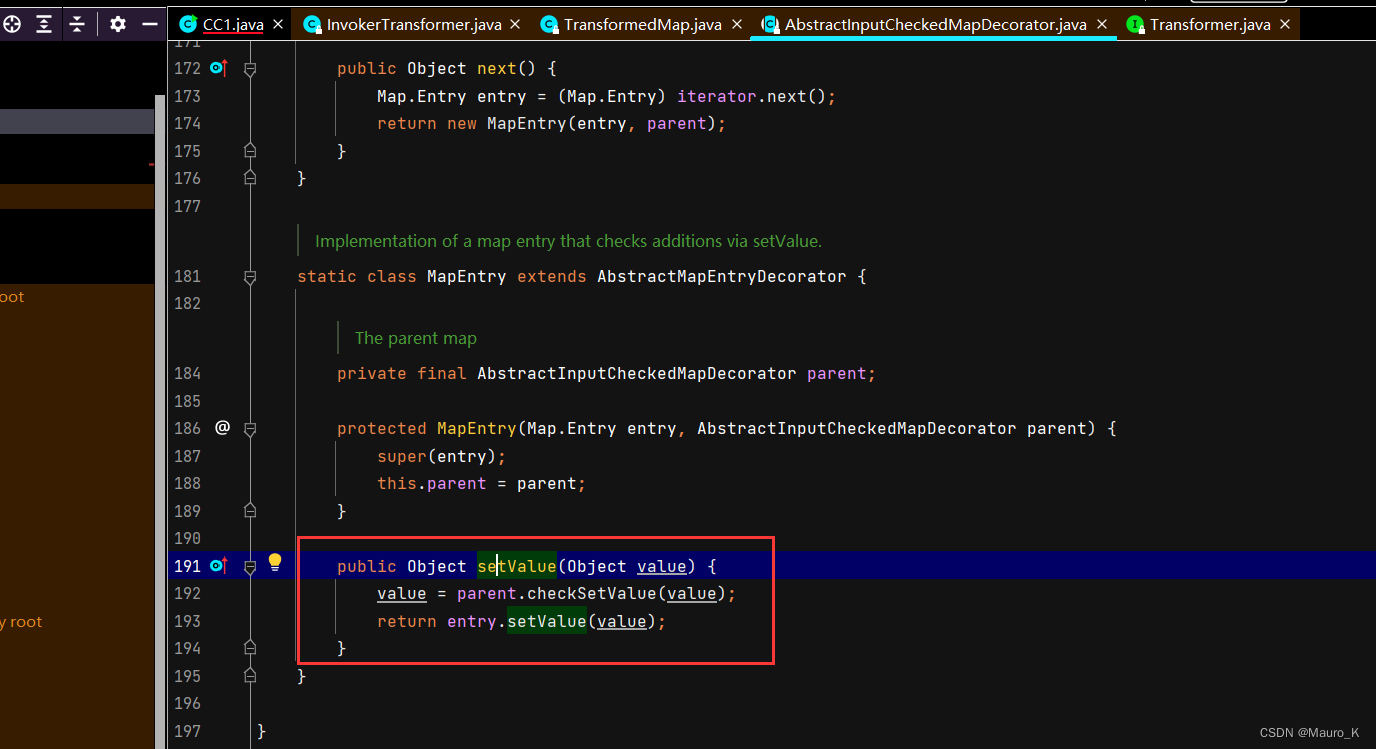
Task: Close the AbstractInputCheckedMapDecorator.java tab
Action: [x=1102, y=24]
